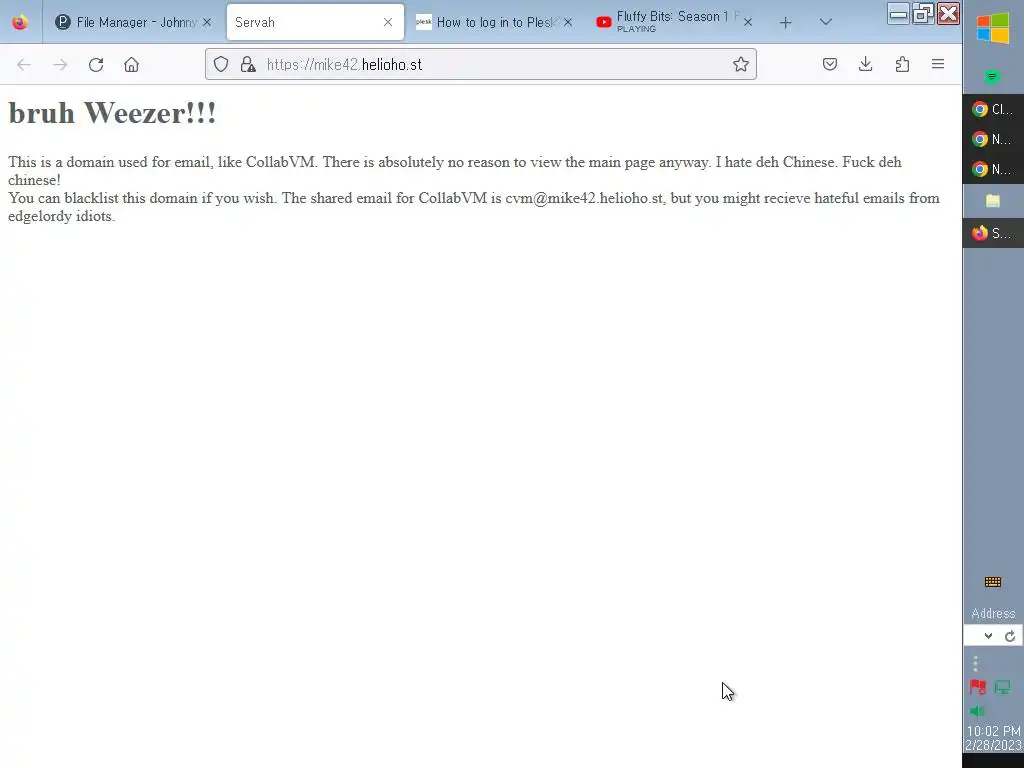Image resolution: width=1024 pixels, height=768 pixels.
Task: Show hidden tray icons dots
Action: coord(975,664)
